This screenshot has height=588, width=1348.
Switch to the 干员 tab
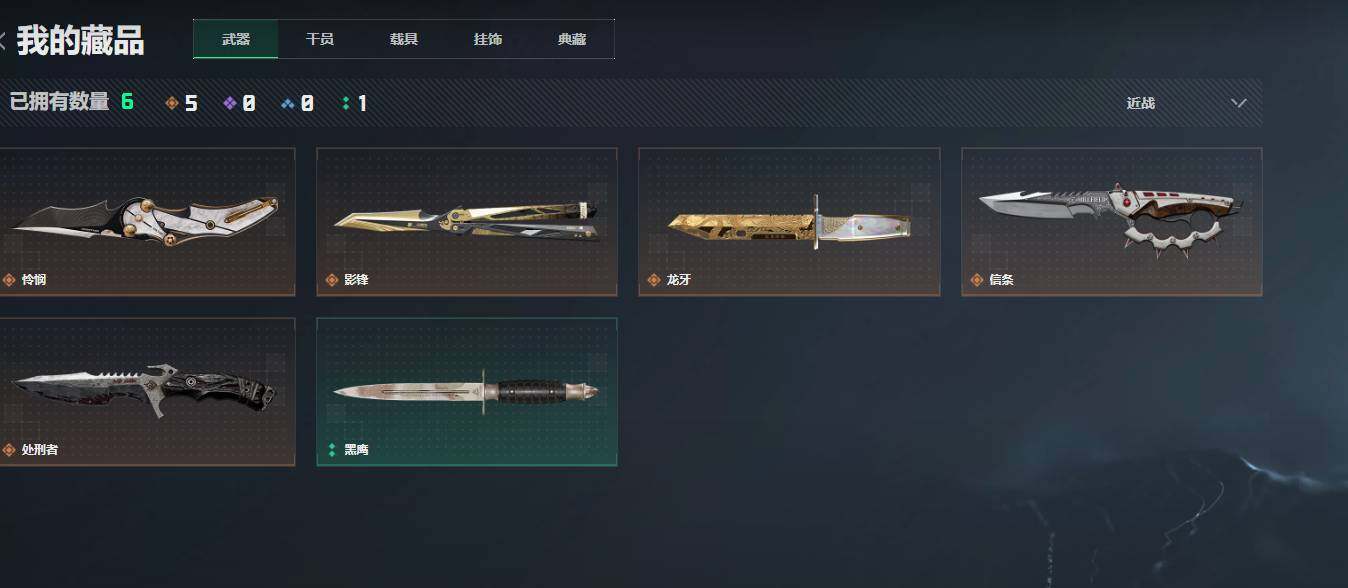[x=320, y=40]
